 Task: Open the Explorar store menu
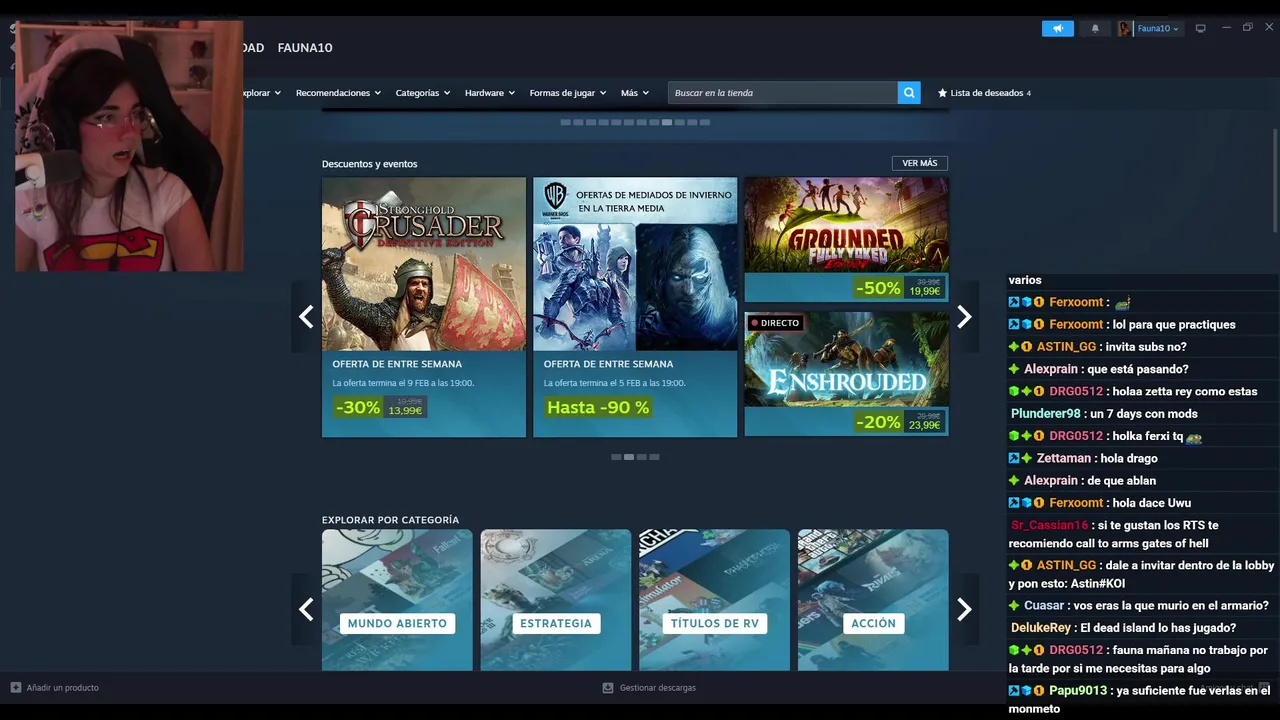261,93
